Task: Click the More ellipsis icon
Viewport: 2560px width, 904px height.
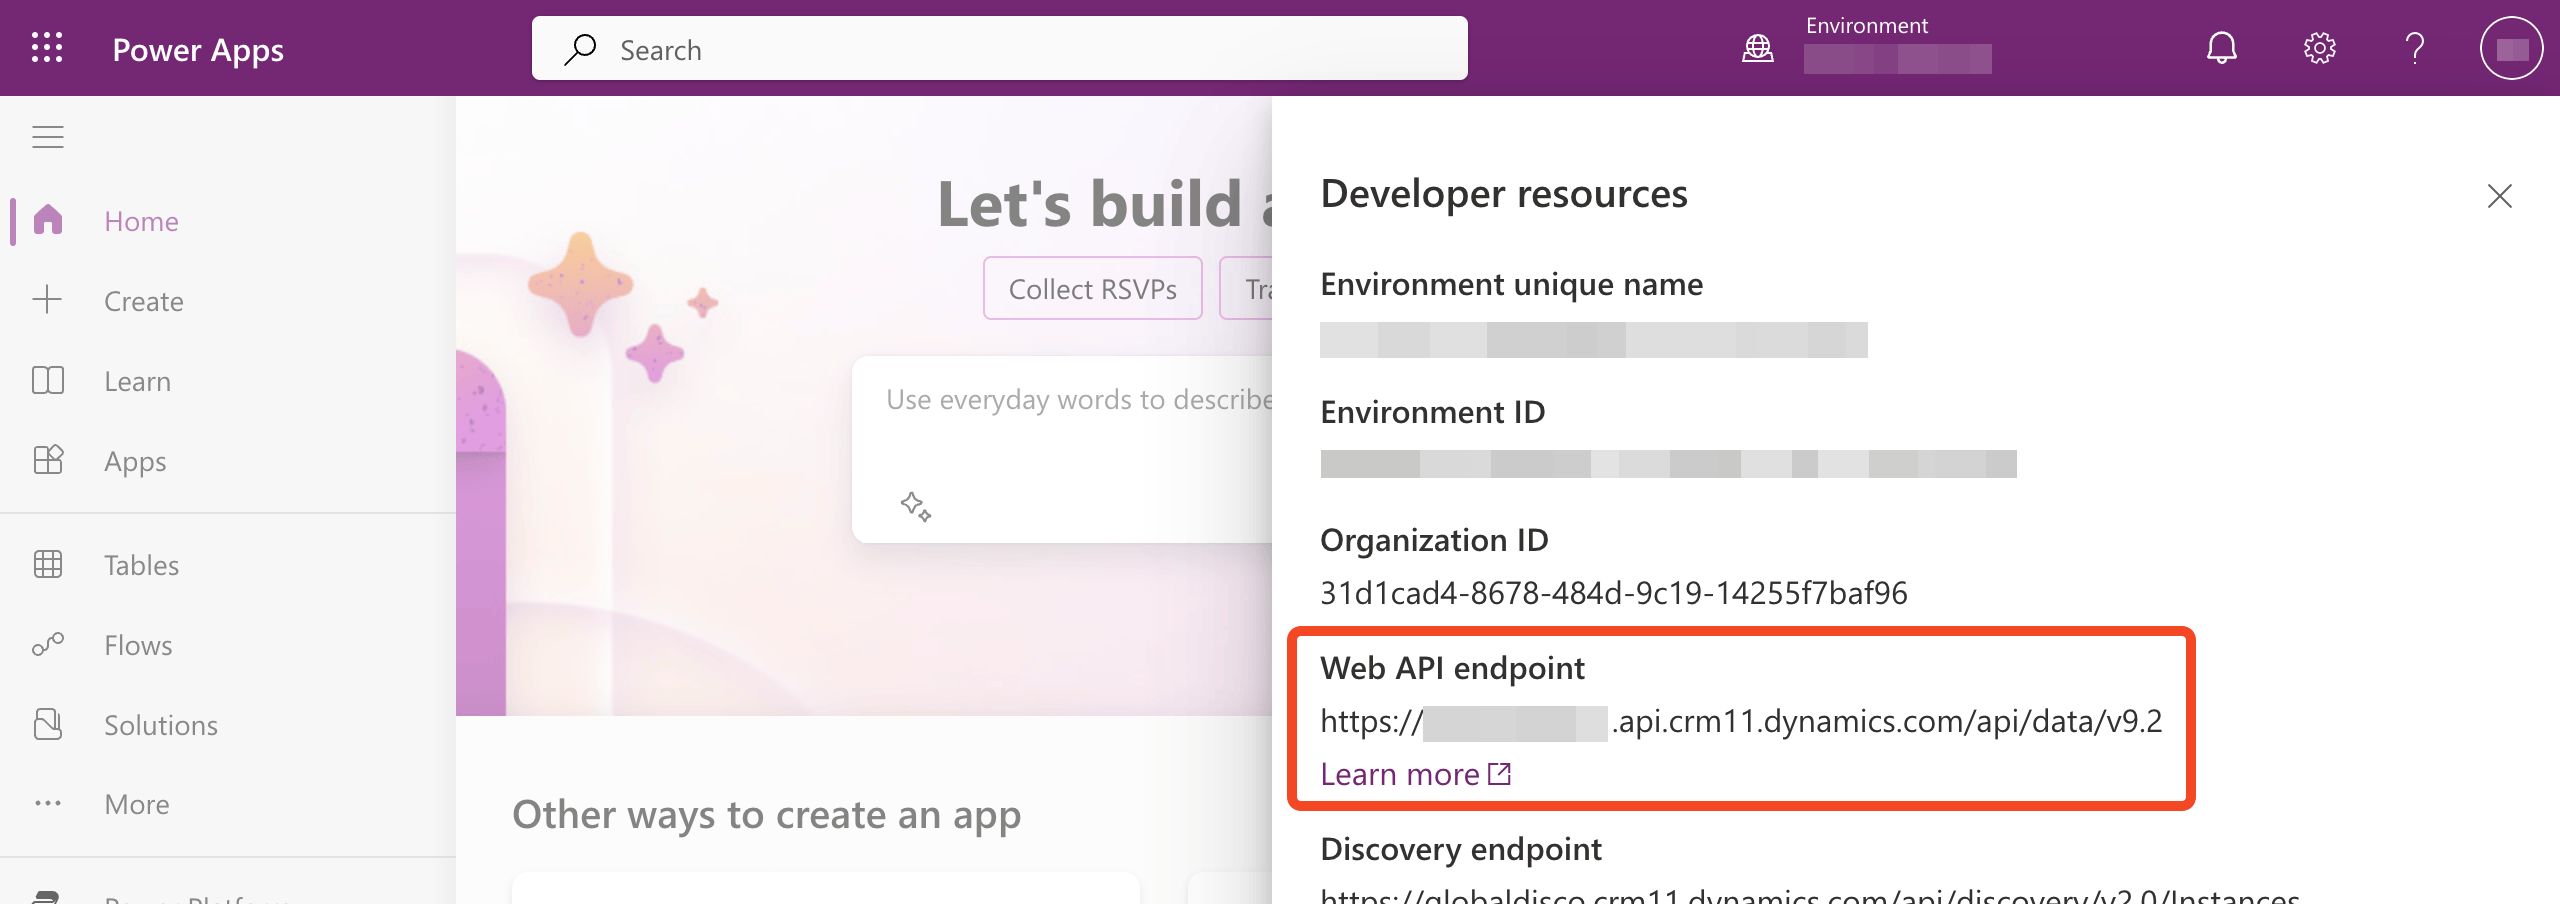Action: pos(47,804)
